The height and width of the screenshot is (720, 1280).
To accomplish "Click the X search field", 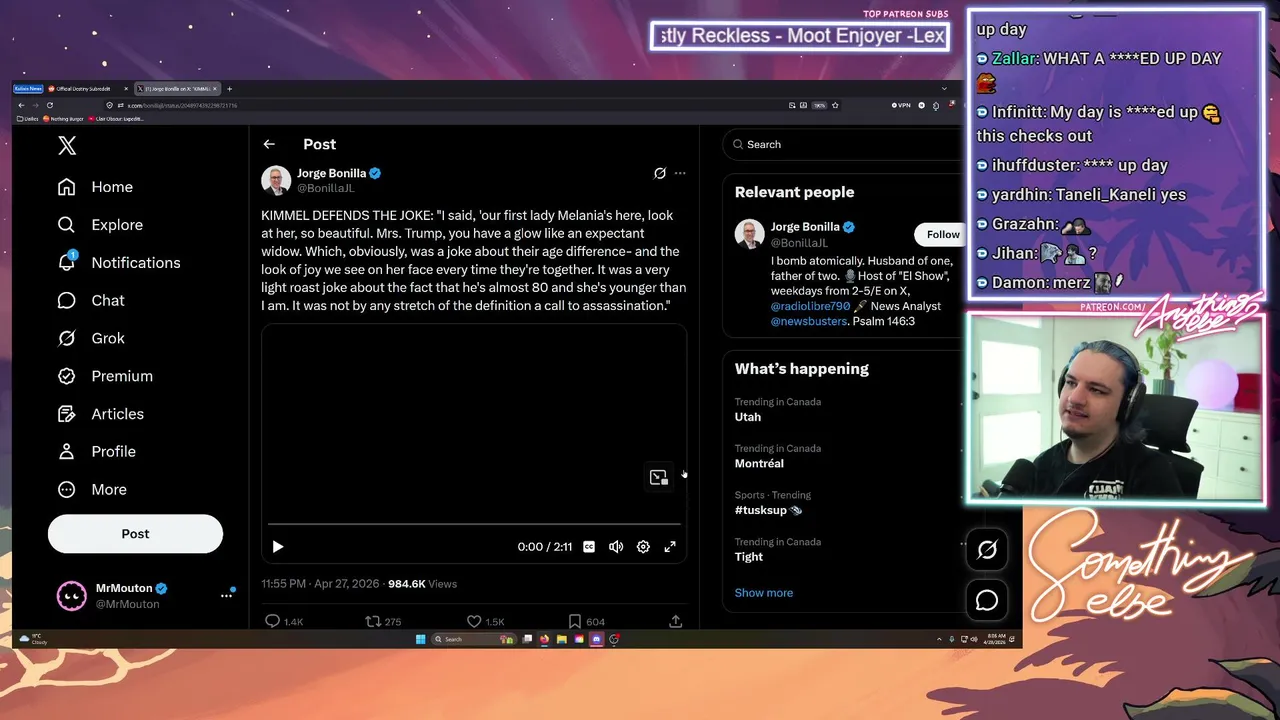I will click(842, 144).
